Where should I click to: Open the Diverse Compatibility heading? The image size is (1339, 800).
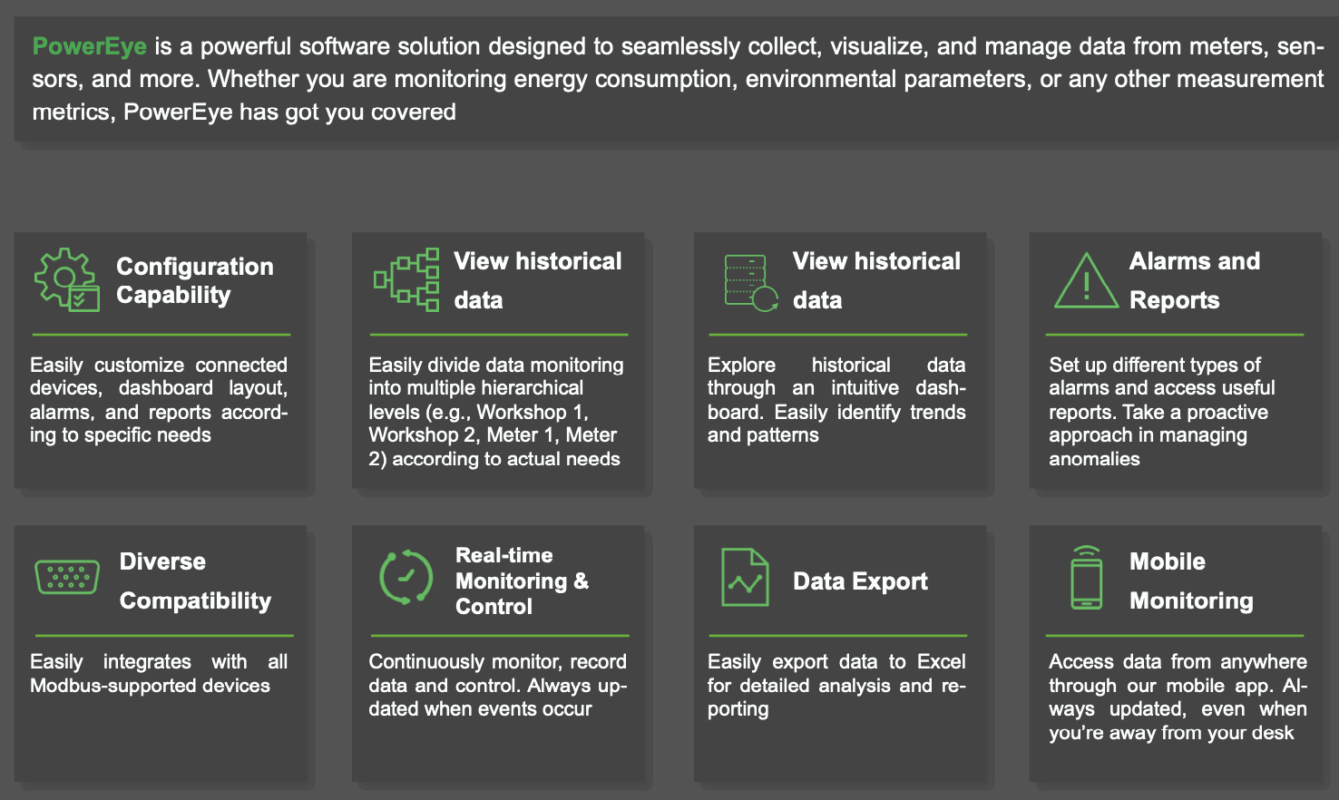point(195,581)
